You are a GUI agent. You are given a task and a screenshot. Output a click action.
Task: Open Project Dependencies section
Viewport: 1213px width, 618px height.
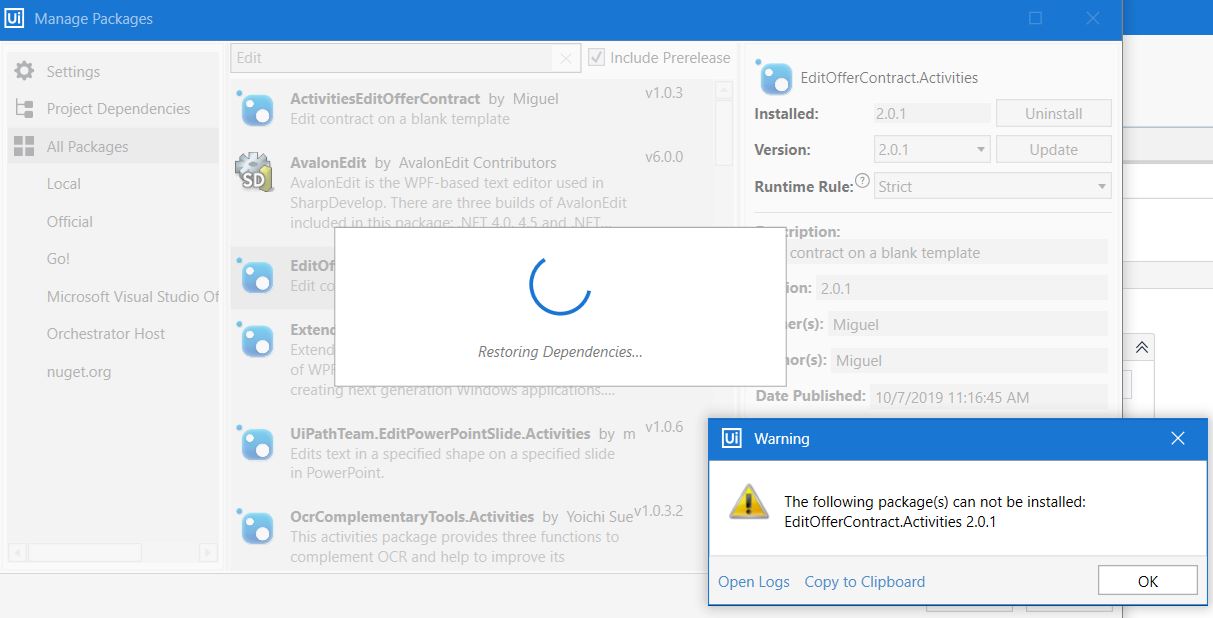pyautogui.click(x=118, y=109)
